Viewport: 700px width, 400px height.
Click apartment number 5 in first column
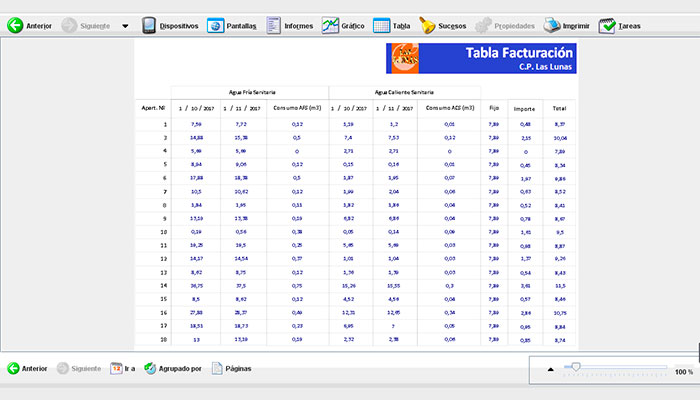coord(165,164)
